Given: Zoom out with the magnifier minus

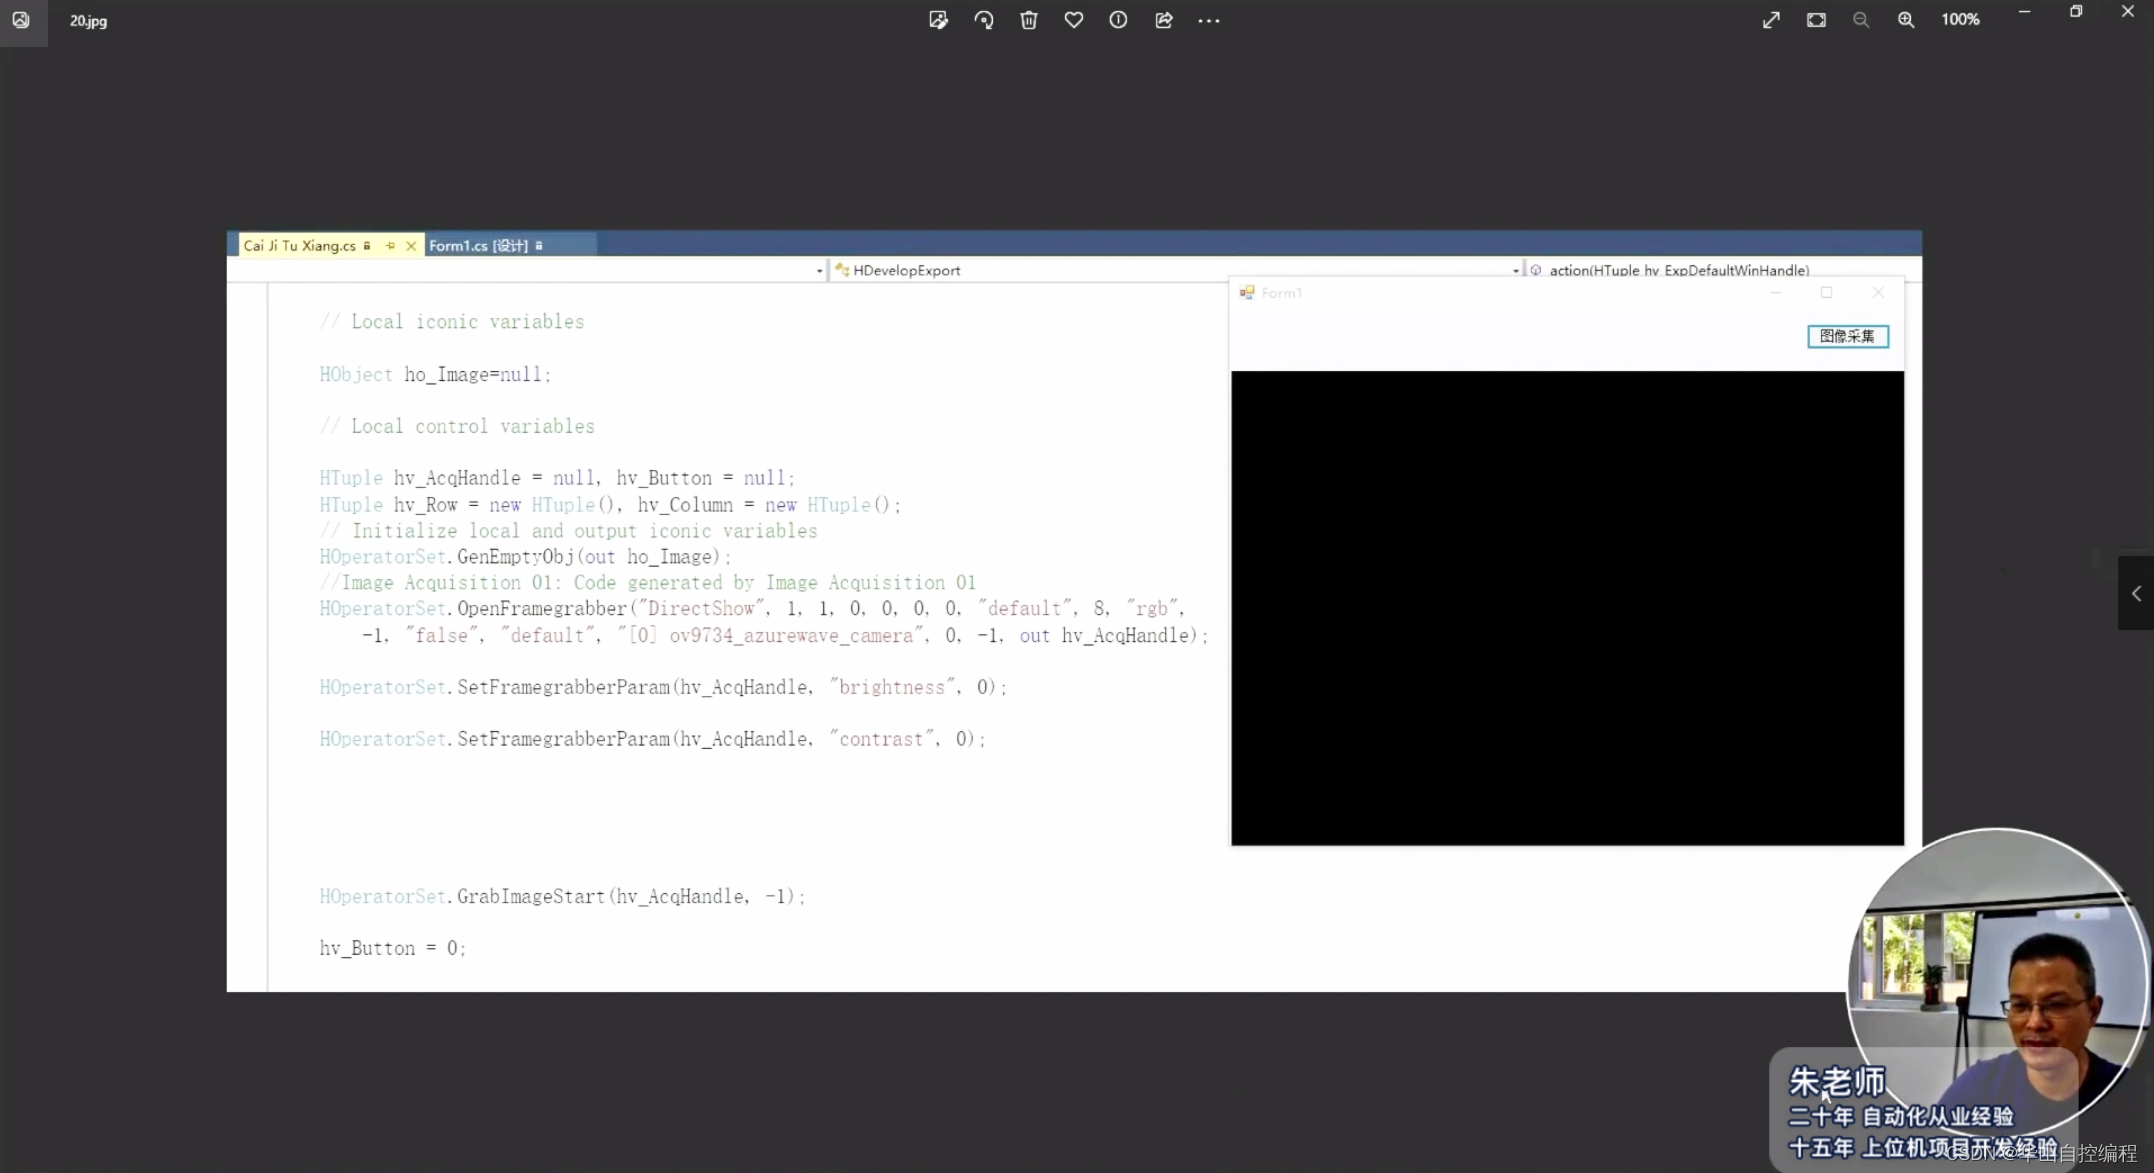Looking at the screenshot, I should pos(1861,20).
